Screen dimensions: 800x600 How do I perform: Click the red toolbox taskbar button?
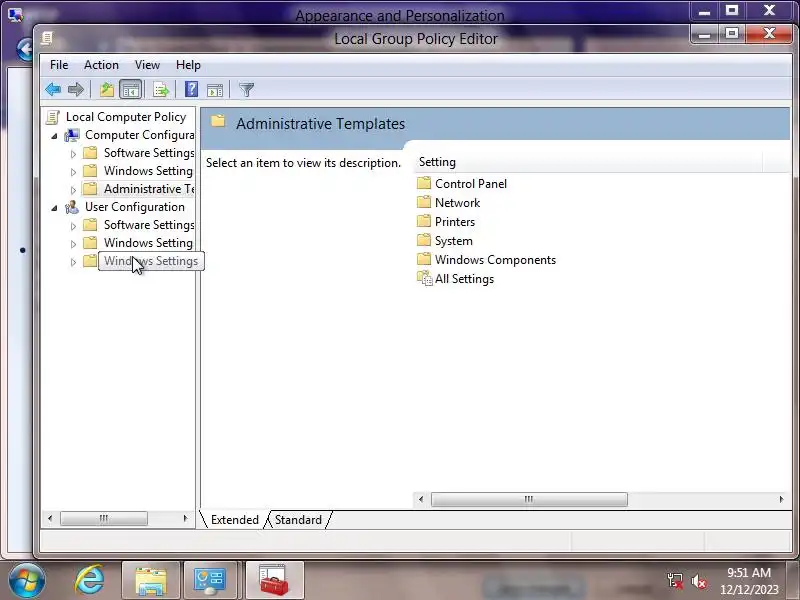click(274, 581)
